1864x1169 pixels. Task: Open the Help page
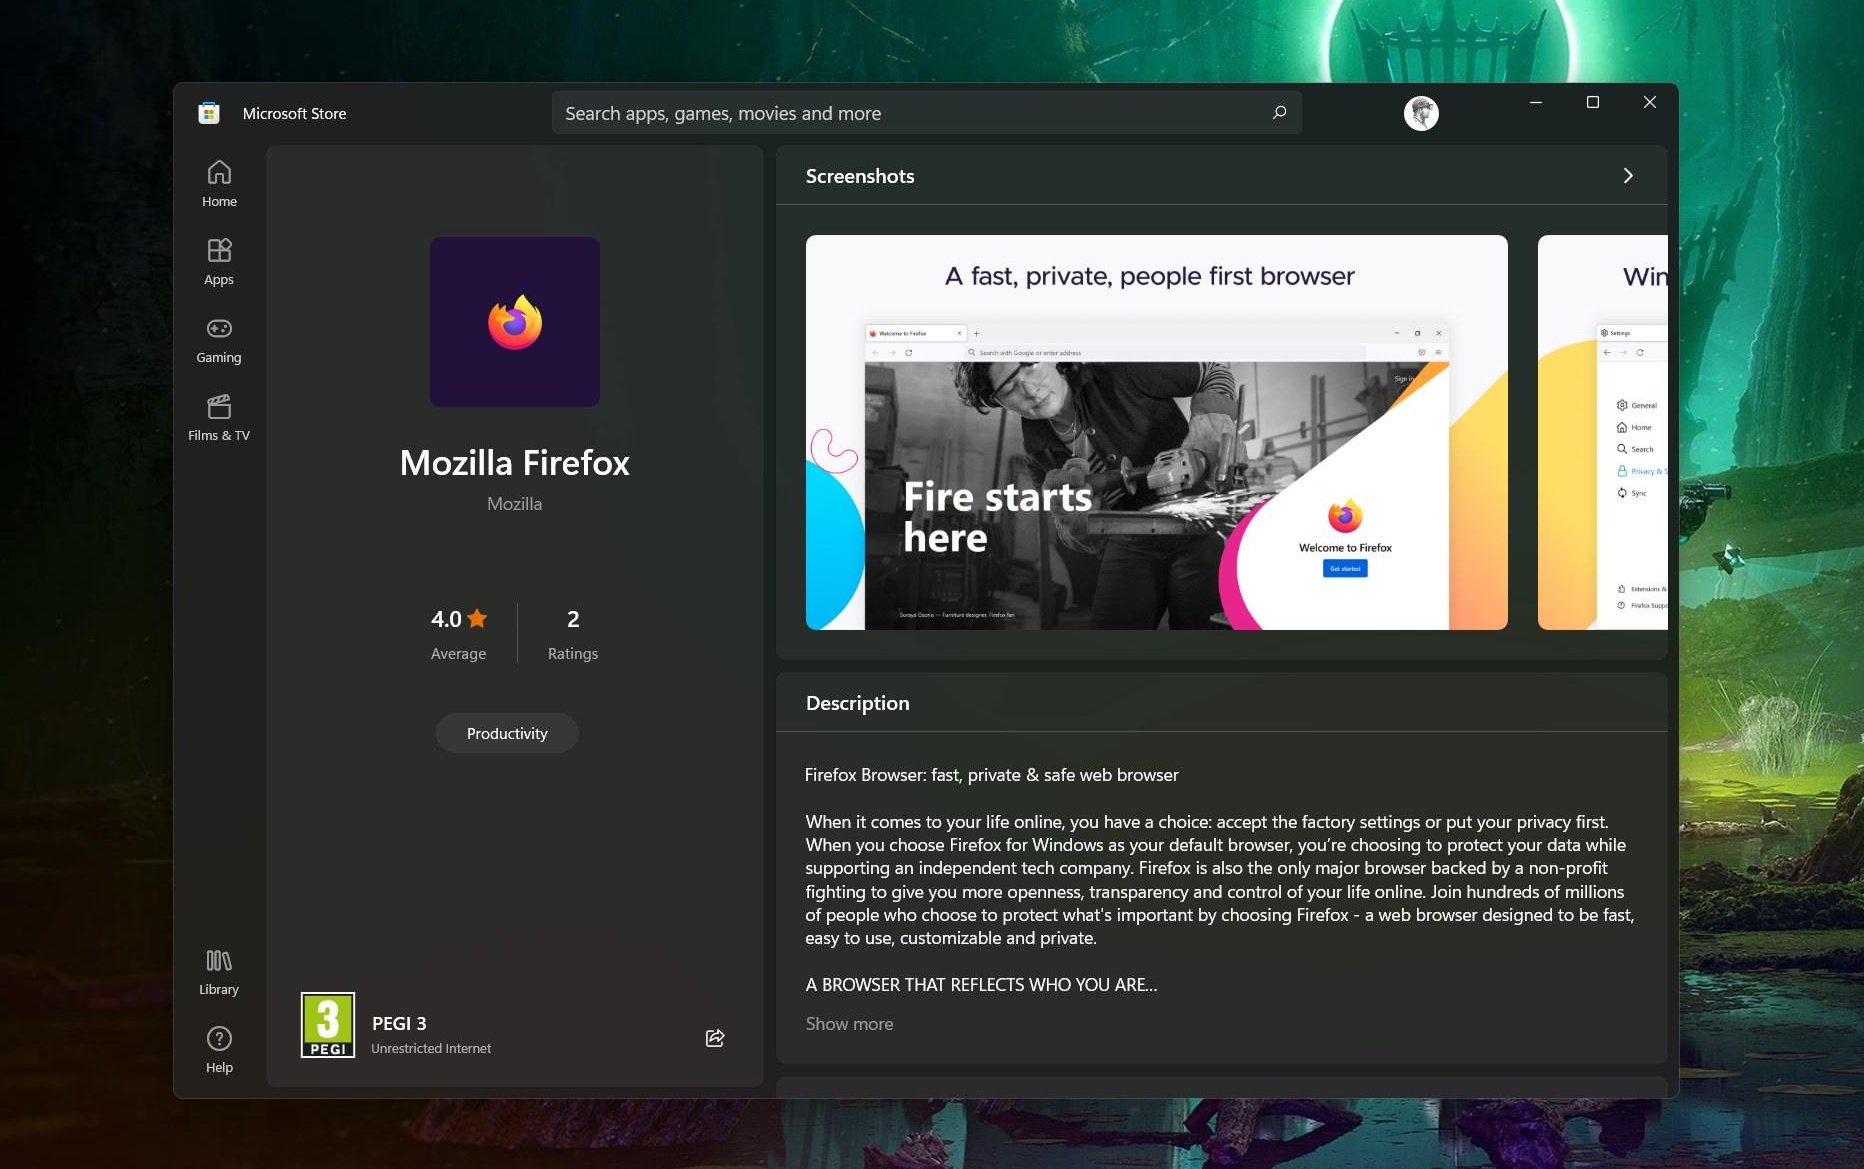tap(219, 1050)
